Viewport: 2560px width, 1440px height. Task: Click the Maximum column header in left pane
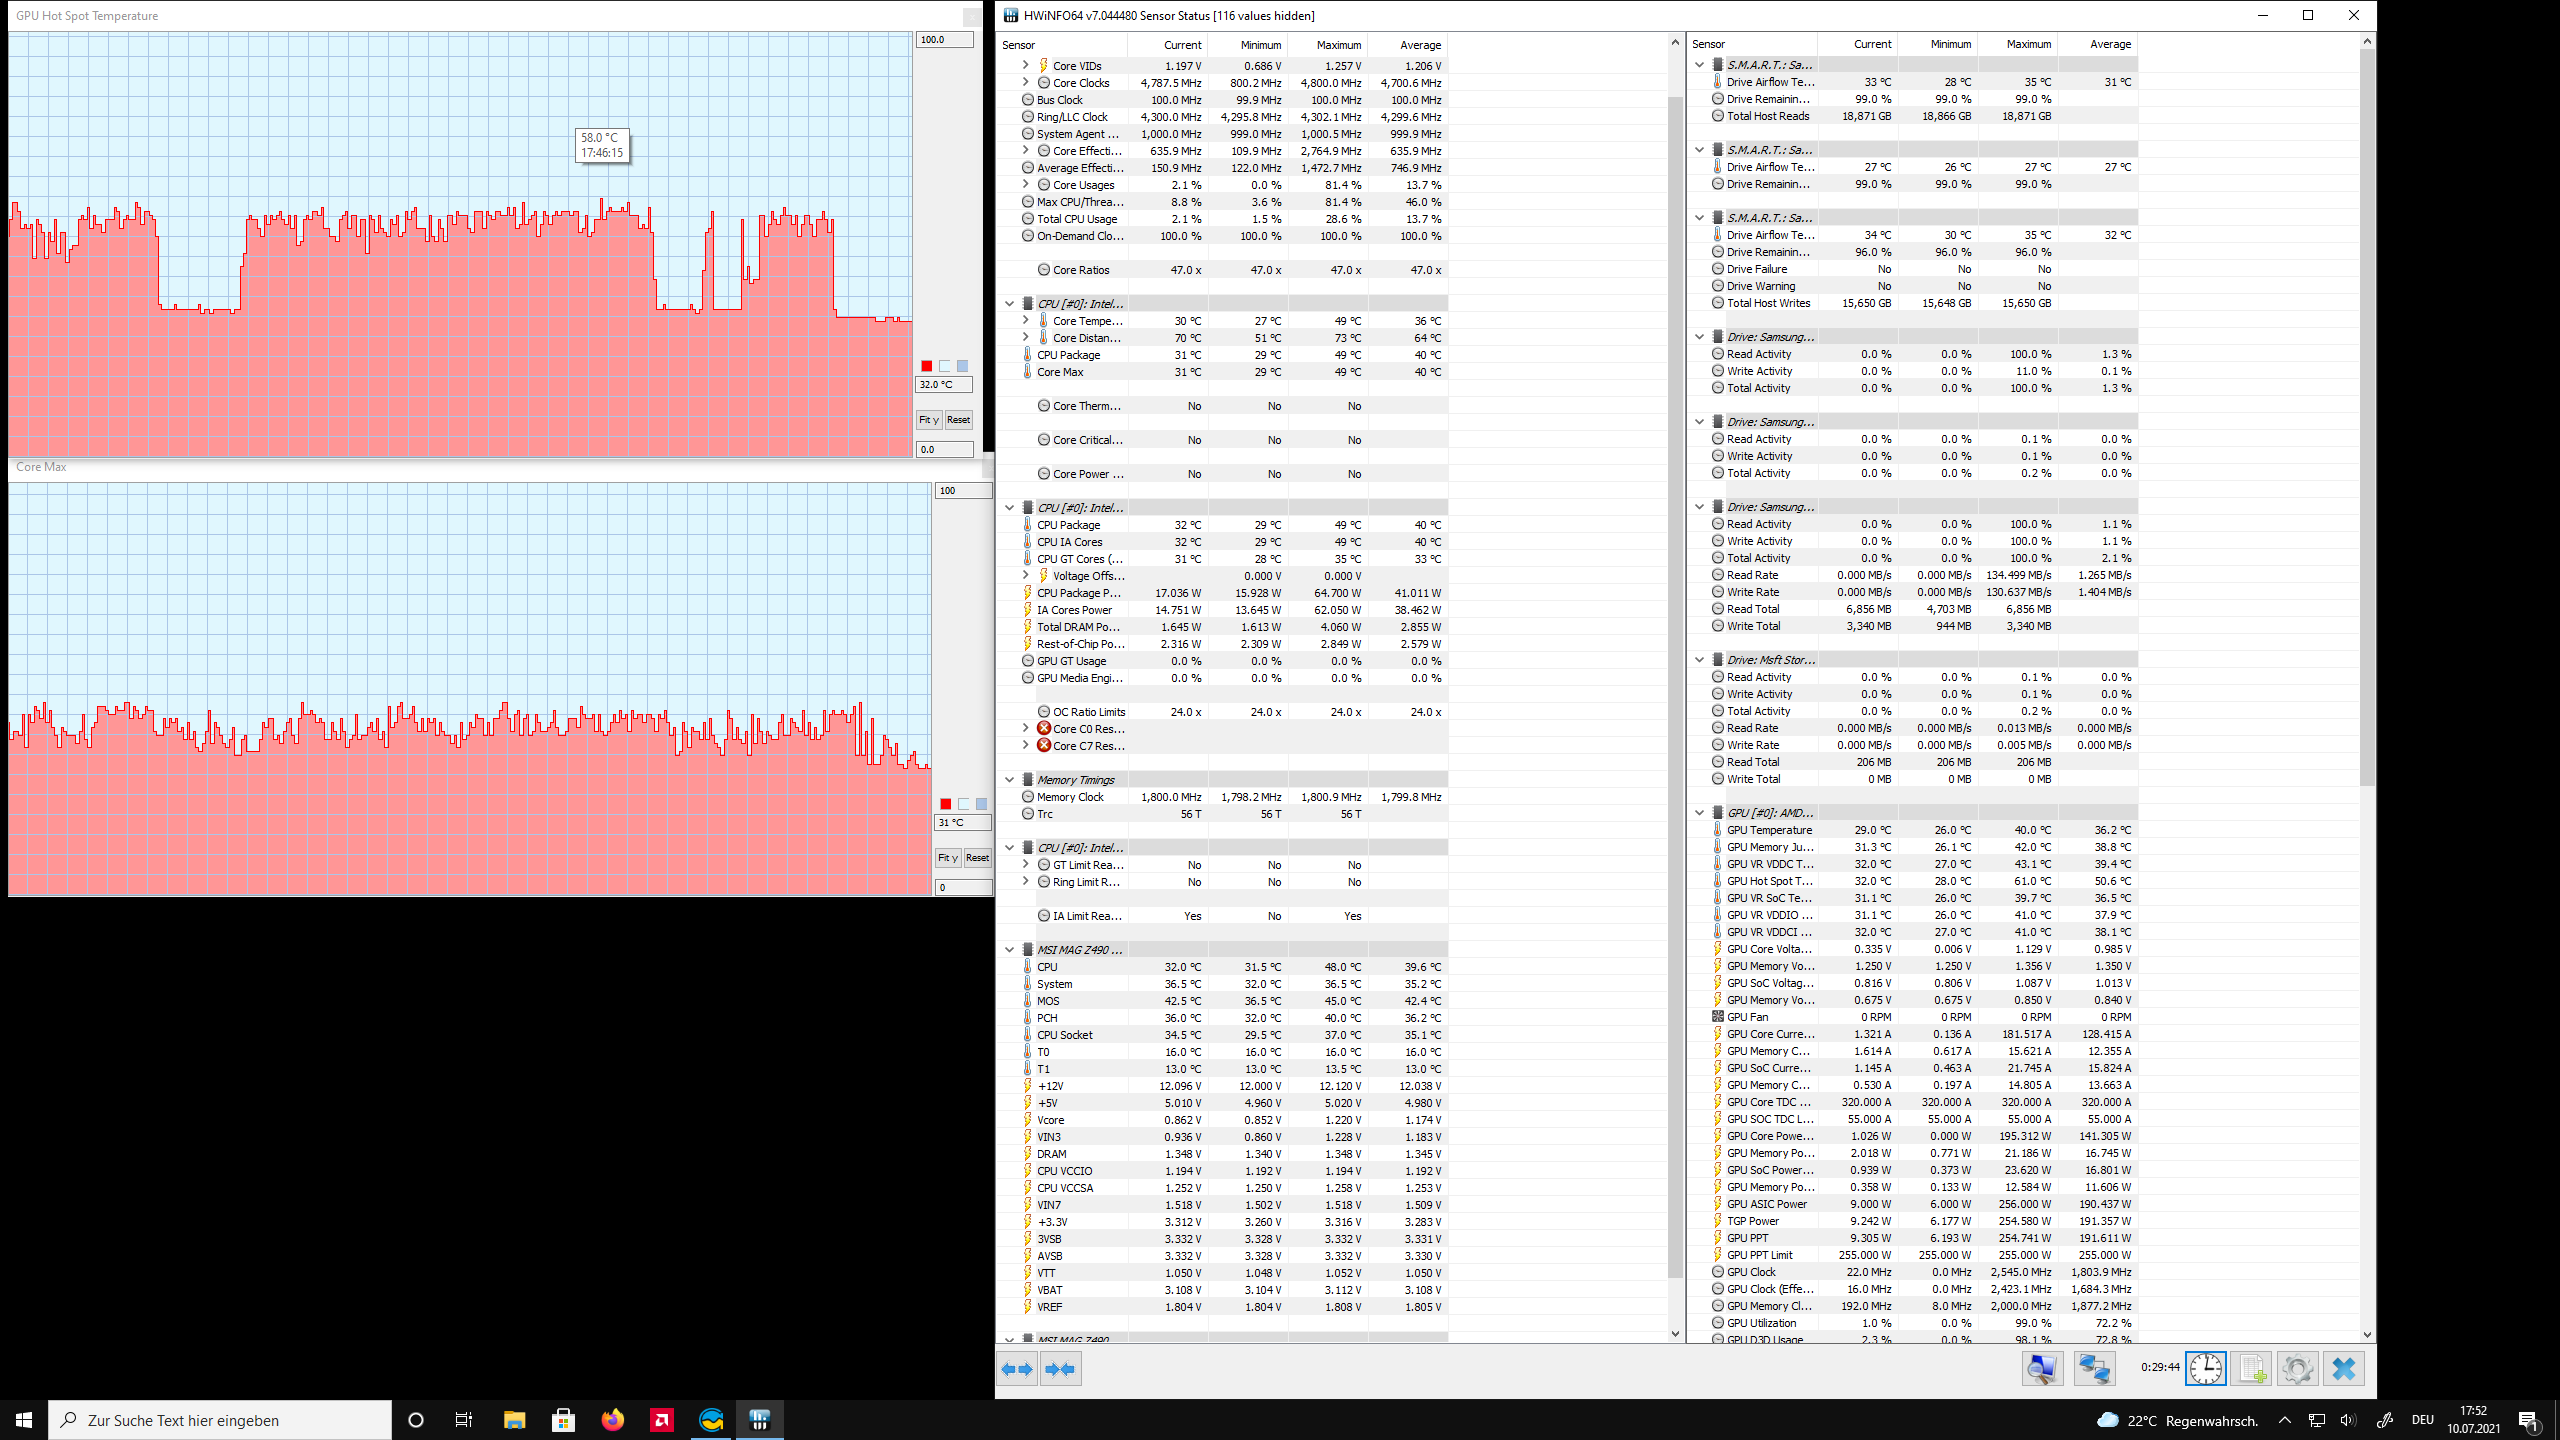click(x=1338, y=45)
